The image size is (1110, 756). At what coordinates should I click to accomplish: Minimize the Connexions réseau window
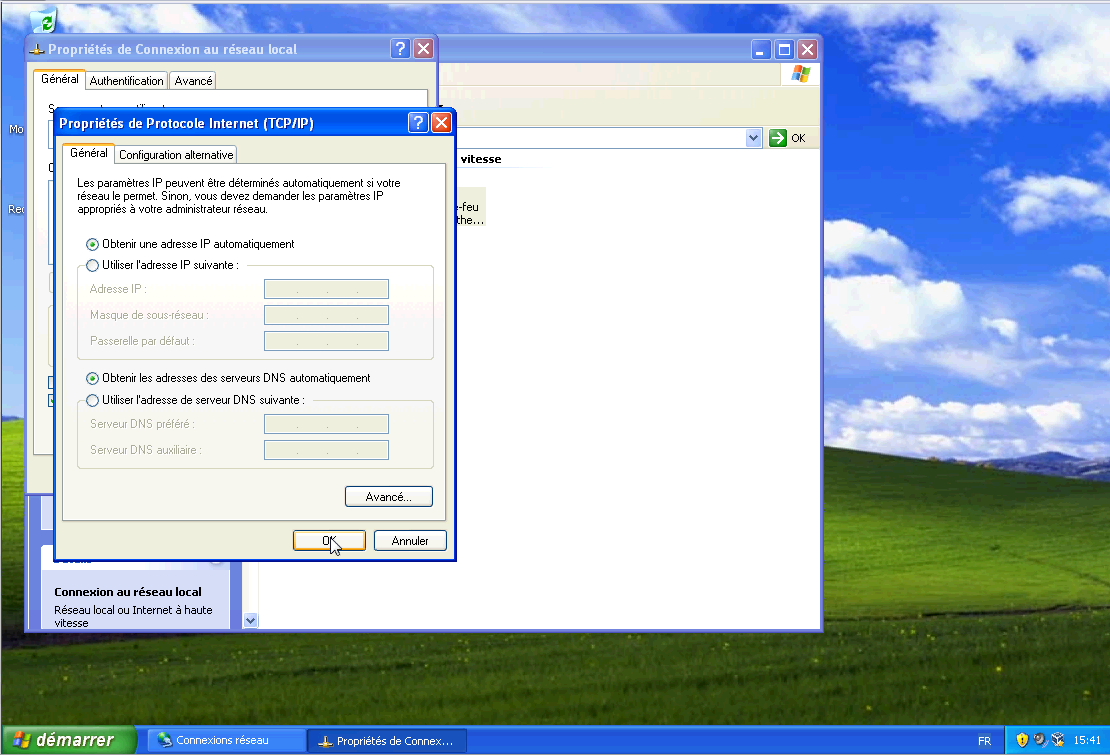(x=761, y=50)
